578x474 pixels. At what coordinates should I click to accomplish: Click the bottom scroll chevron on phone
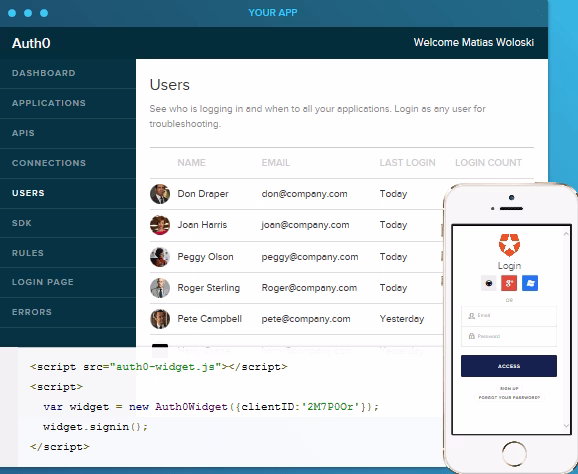[566, 426]
